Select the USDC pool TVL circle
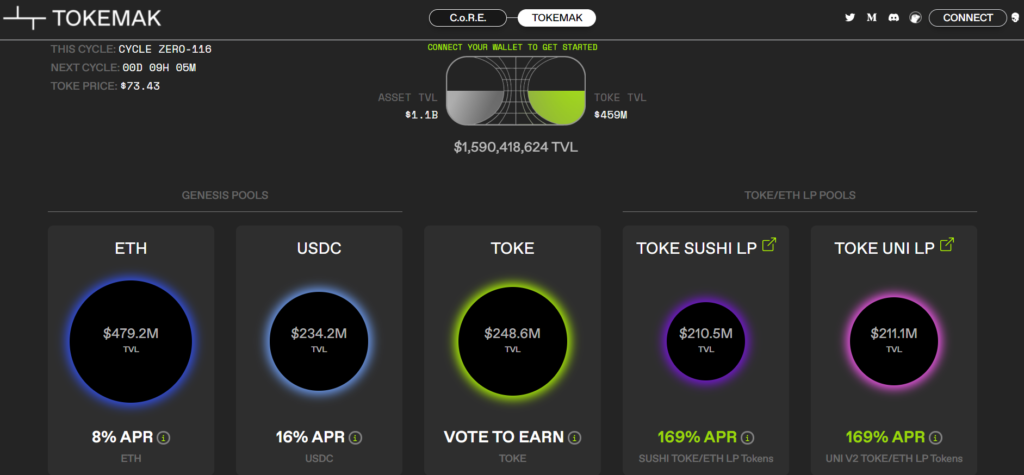1024x475 pixels. tap(319, 341)
